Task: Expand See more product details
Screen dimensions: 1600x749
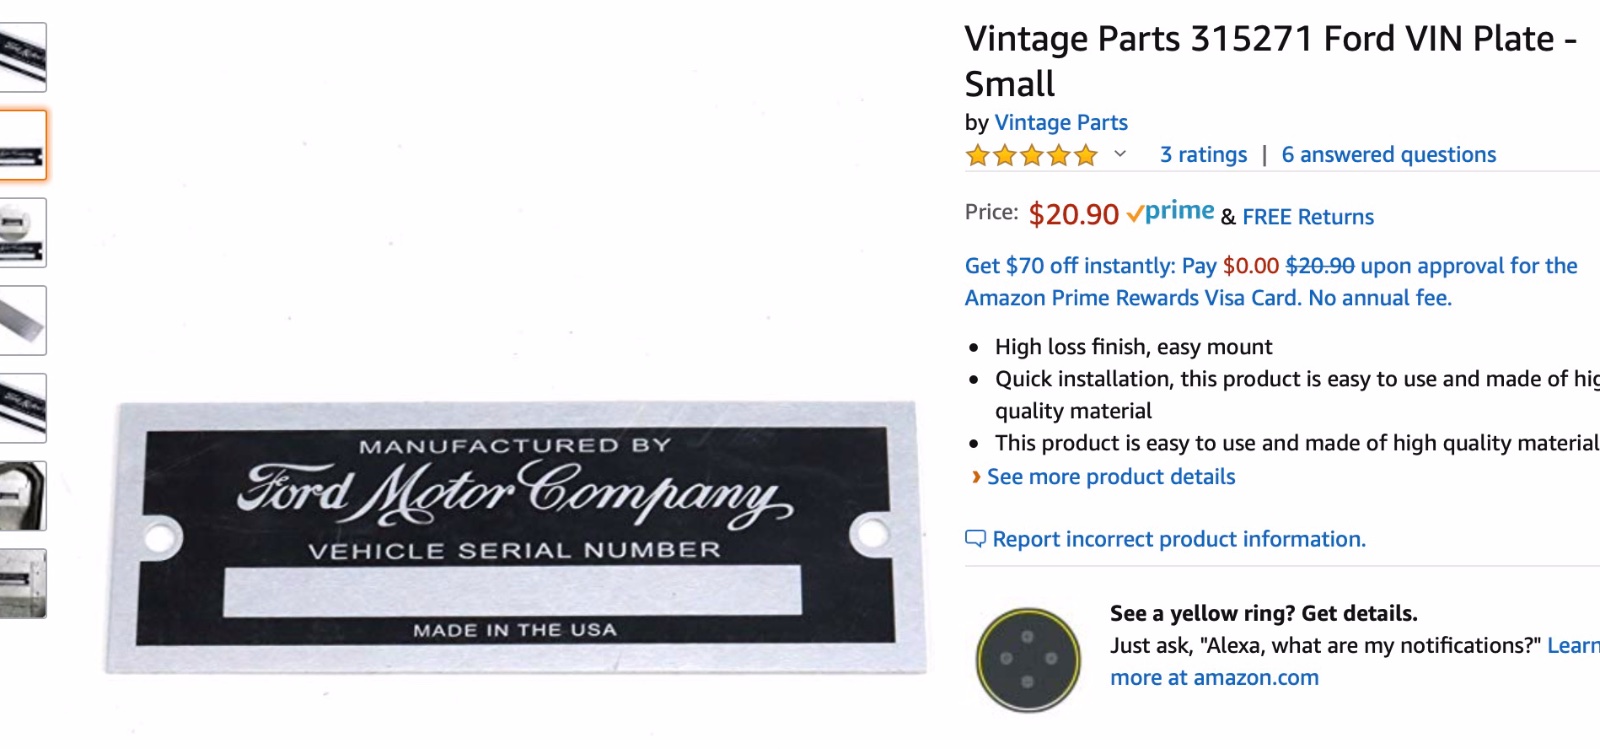Action: pyautogui.click(x=1111, y=477)
